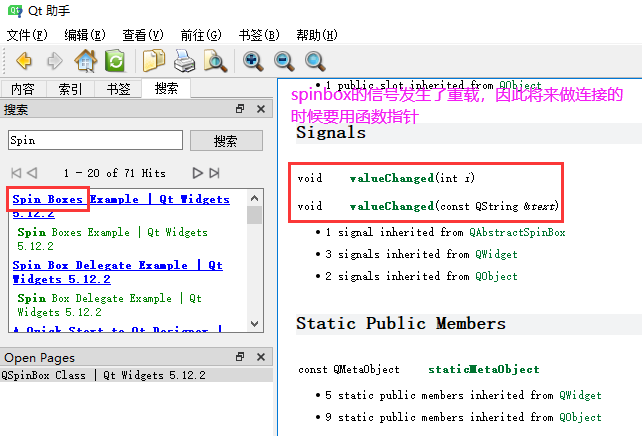Screen dimensions: 642x436
Task: Close the Open Pages panel
Action: tap(261, 357)
